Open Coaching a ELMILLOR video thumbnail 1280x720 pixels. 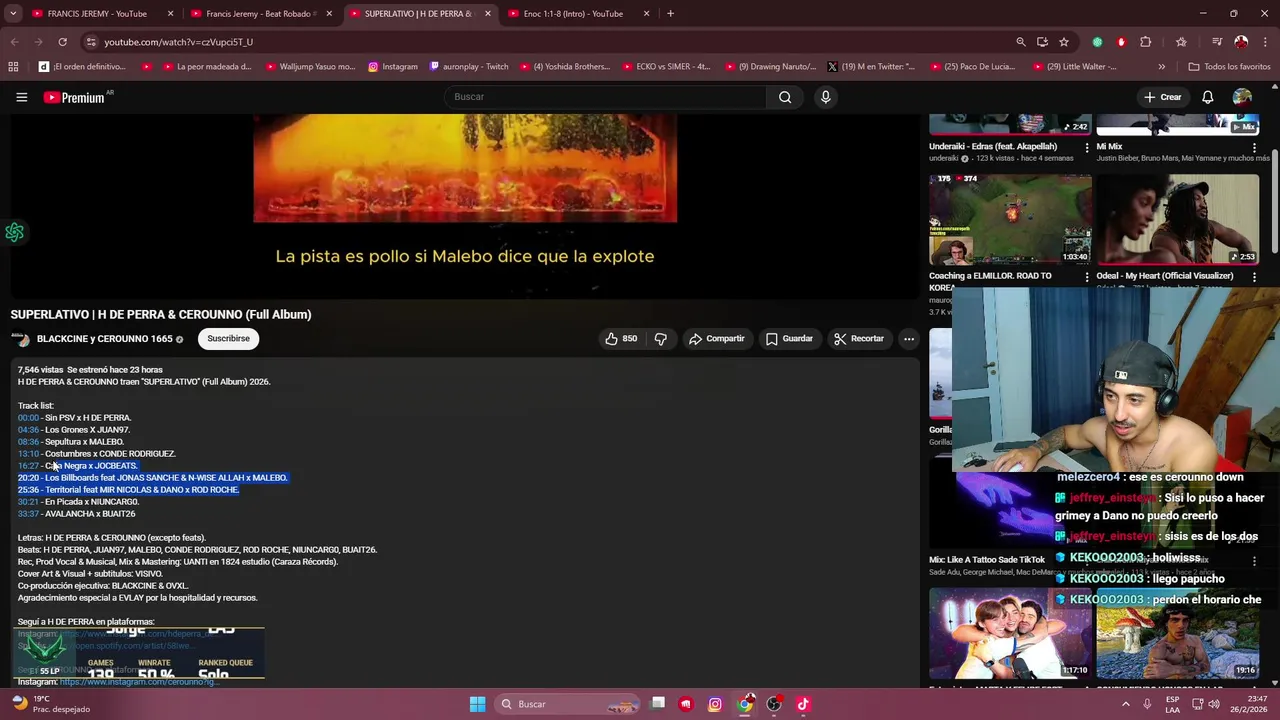click(1010, 219)
